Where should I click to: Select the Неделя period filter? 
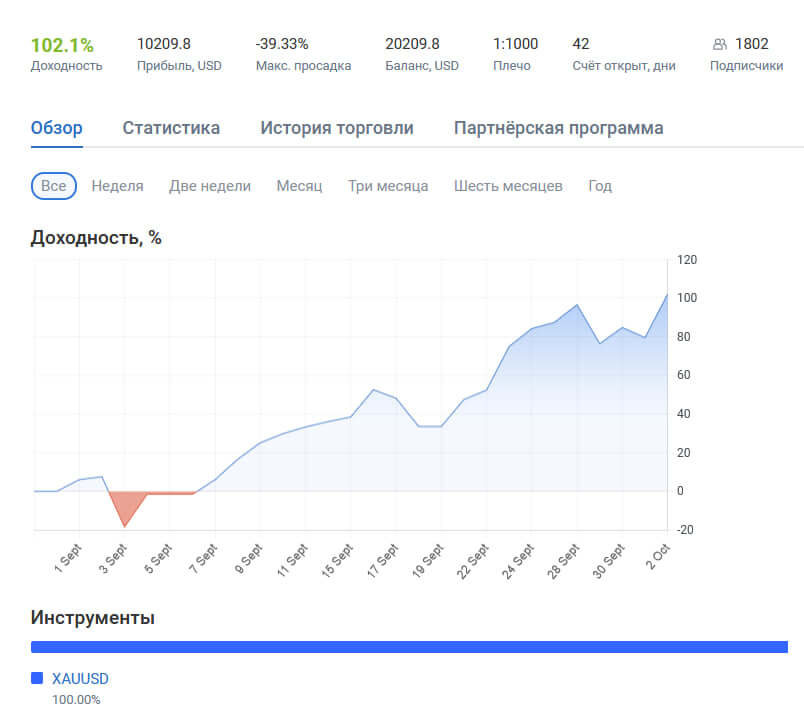click(x=117, y=186)
